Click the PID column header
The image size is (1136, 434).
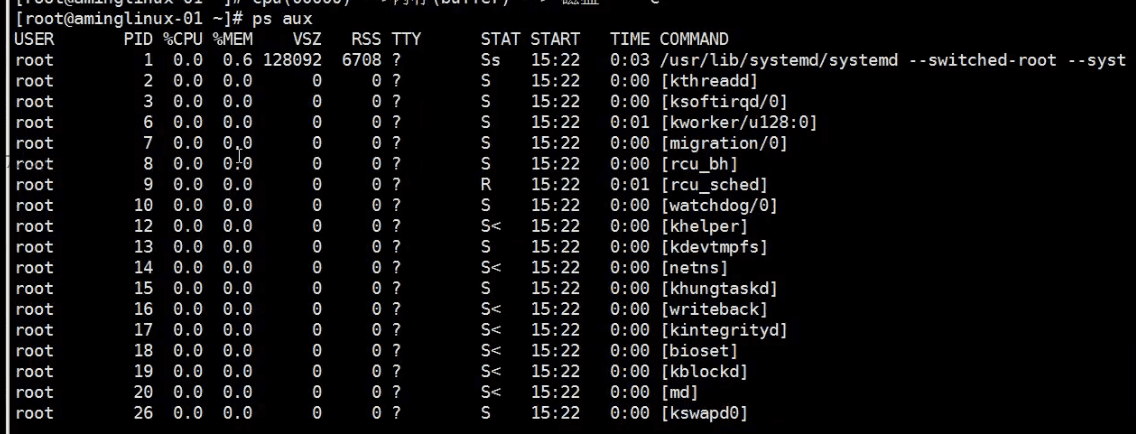tap(138, 40)
